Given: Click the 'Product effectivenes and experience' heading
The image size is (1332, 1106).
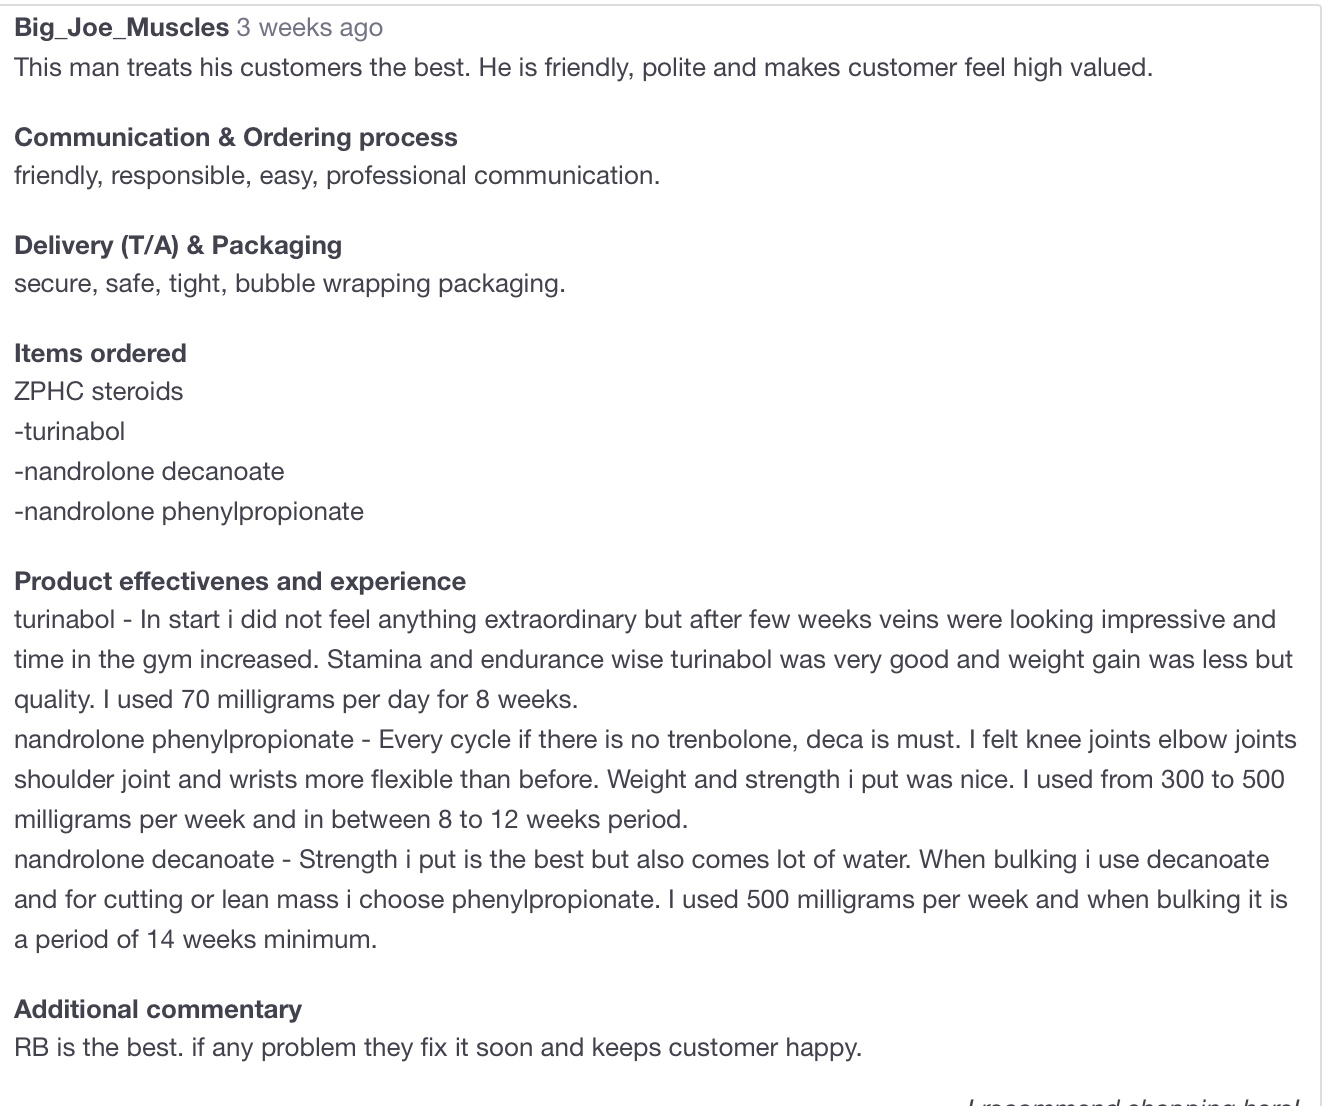Looking at the screenshot, I should [240, 581].
